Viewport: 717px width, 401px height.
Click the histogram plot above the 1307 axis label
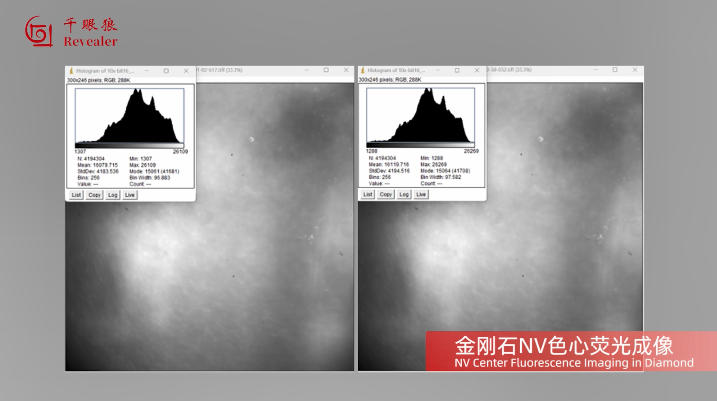click(129, 116)
